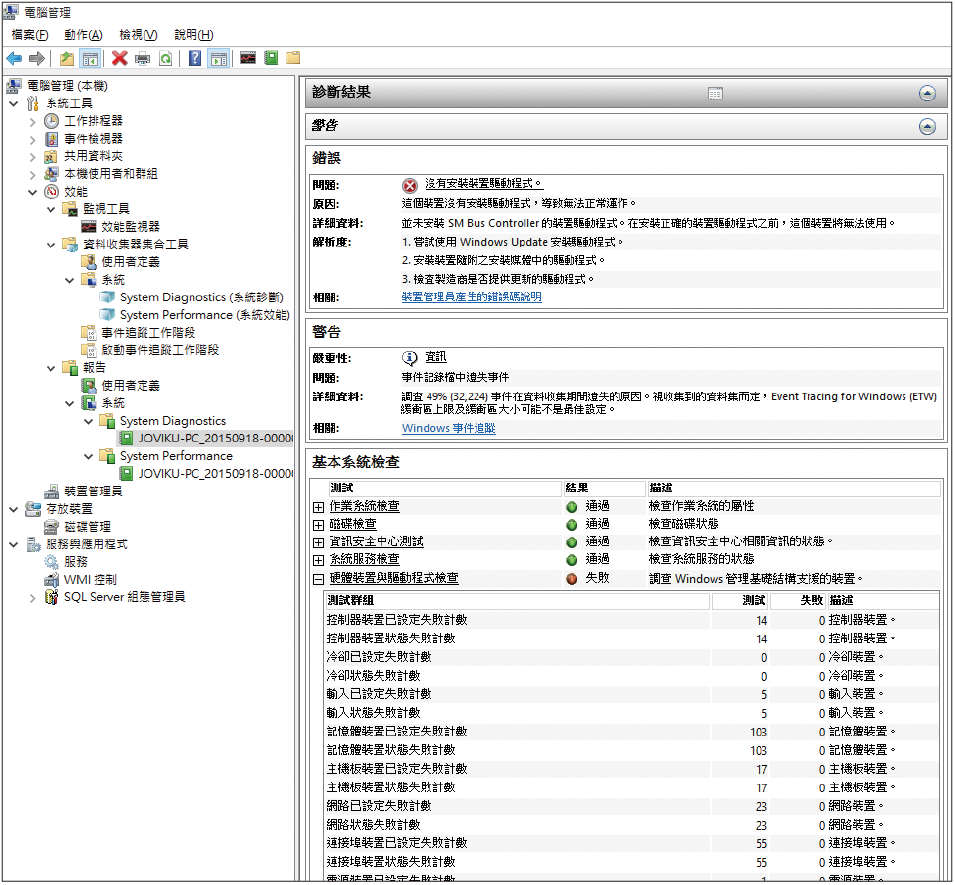Viewport: 955px width, 885px height.
Task: Select 磁碟管理 in the tree
Action: 88,526
